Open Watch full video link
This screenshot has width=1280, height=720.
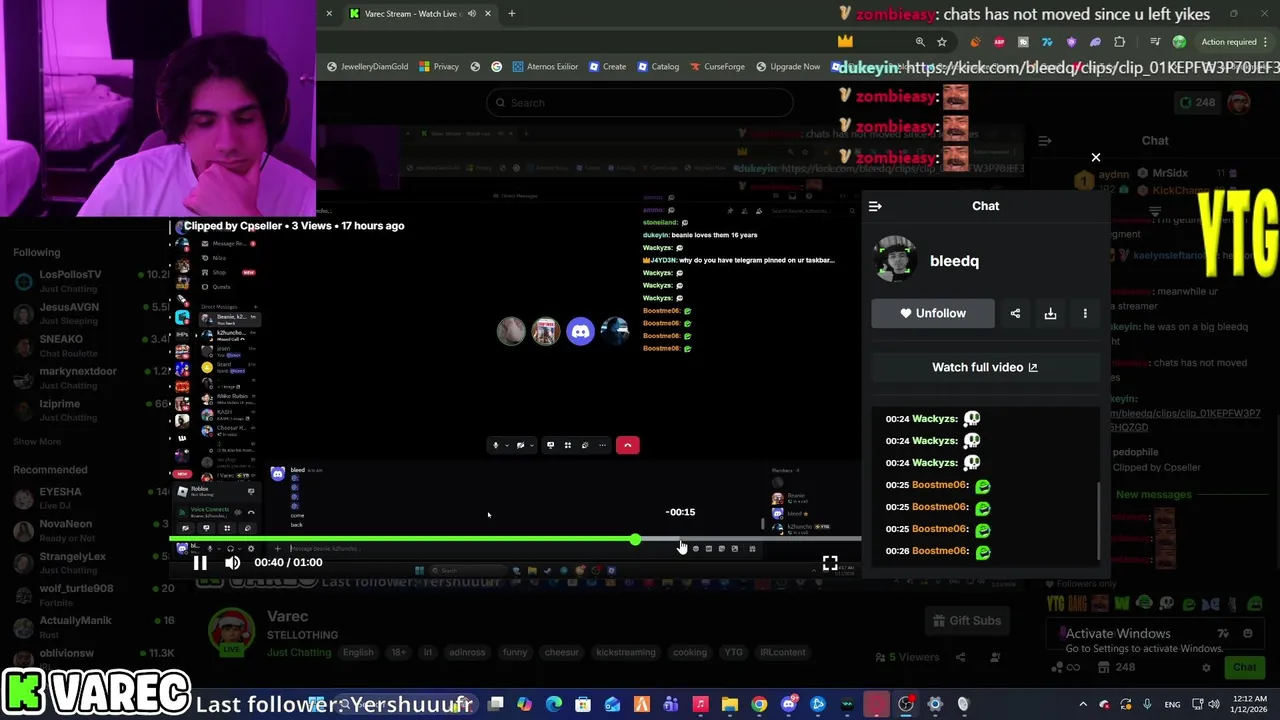[x=985, y=367]
